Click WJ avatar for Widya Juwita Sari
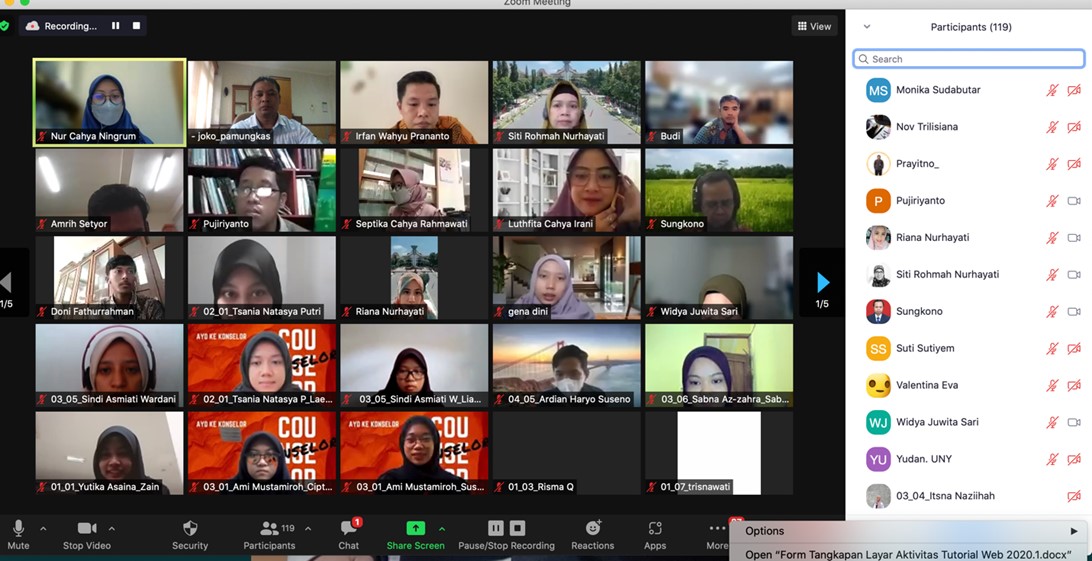1092x561 pixels. click(878, 422)
